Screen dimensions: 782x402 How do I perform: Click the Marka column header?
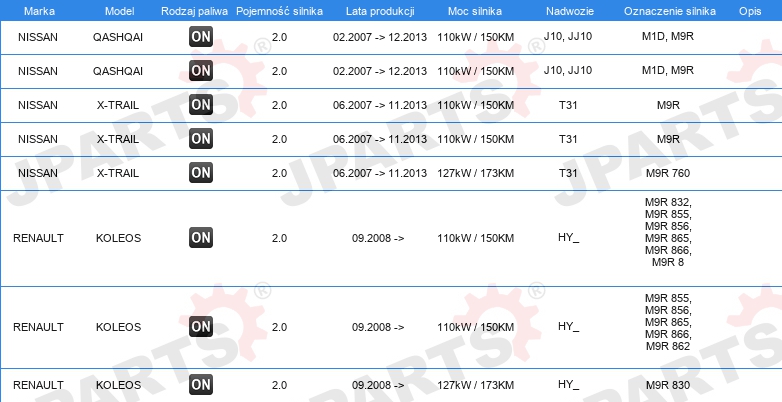(38, 10)
